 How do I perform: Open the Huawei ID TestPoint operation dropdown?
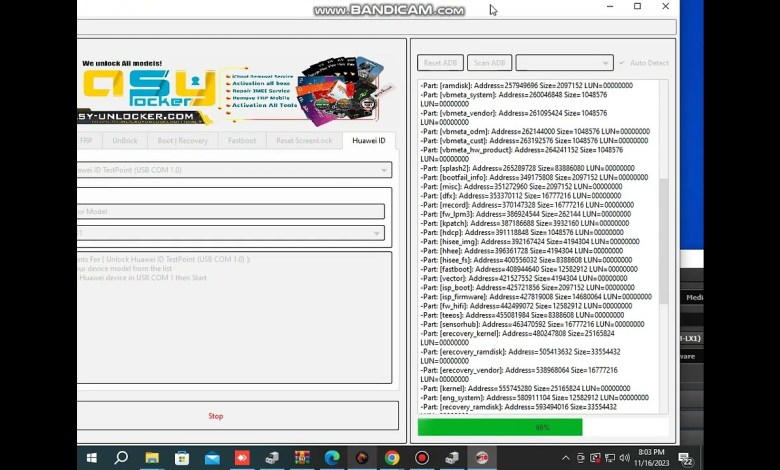pyautogui.click(x=235, y=170)
